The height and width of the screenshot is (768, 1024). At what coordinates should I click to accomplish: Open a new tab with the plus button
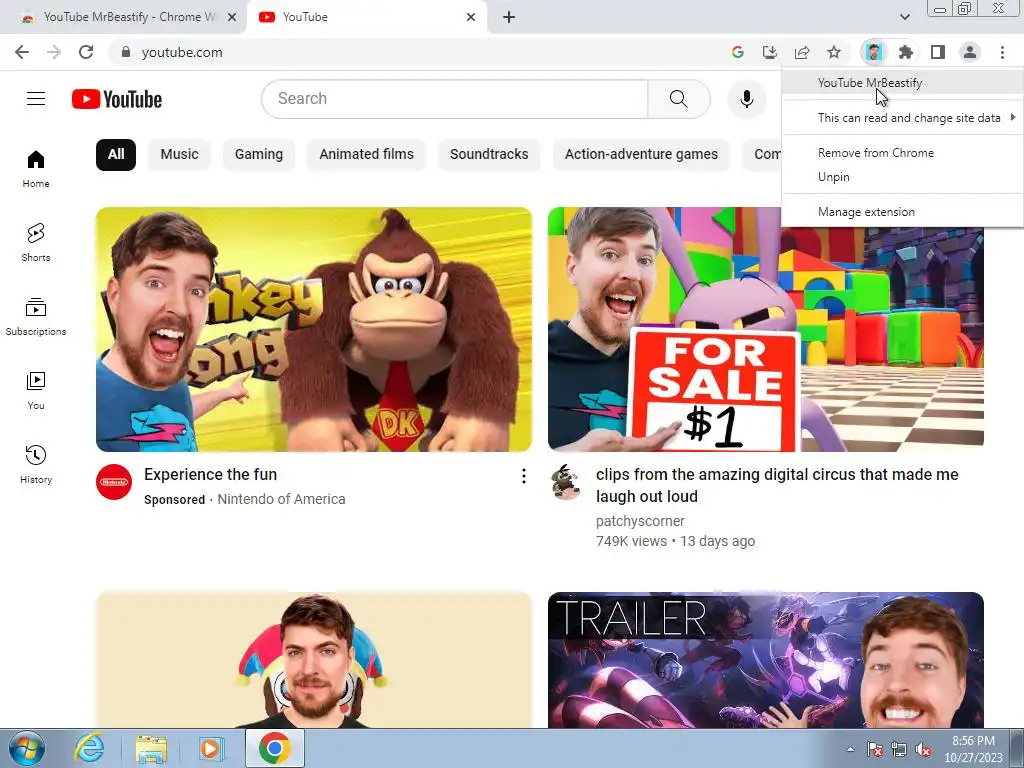509,17
